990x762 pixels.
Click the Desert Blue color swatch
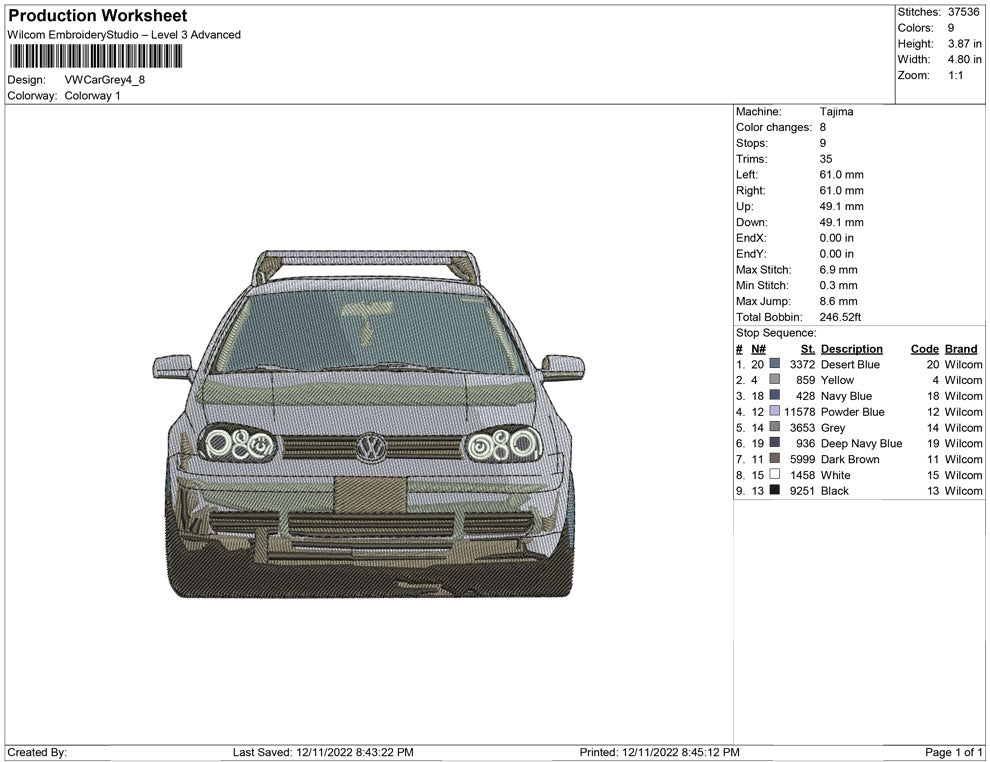point(775,364)
